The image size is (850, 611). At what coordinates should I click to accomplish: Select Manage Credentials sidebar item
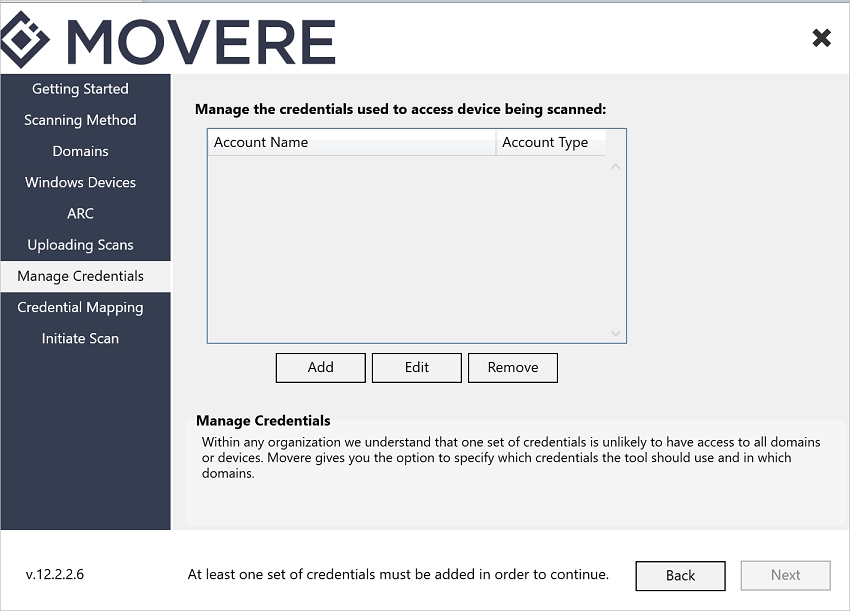(86, 276)
